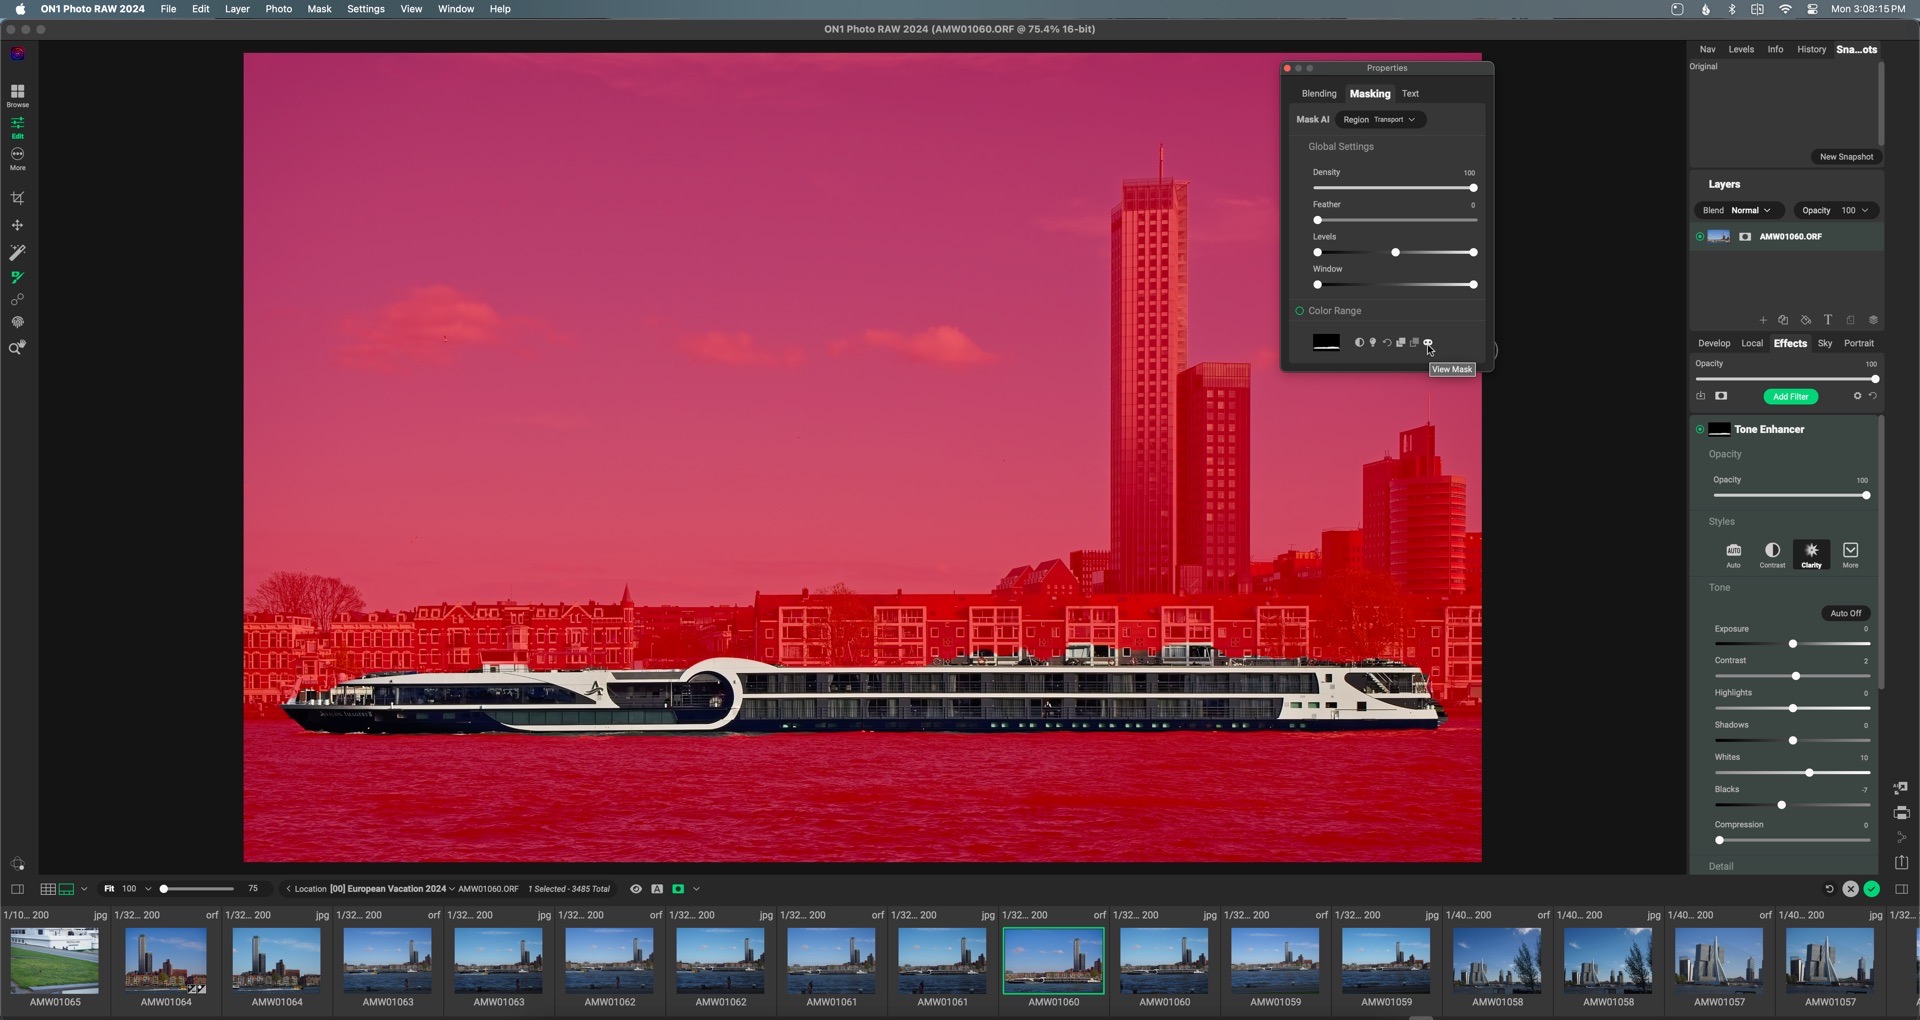The image size is (1920, 1020).
Task: Select the Retouch fingerprint tool
Action: (x=17, y=323)
